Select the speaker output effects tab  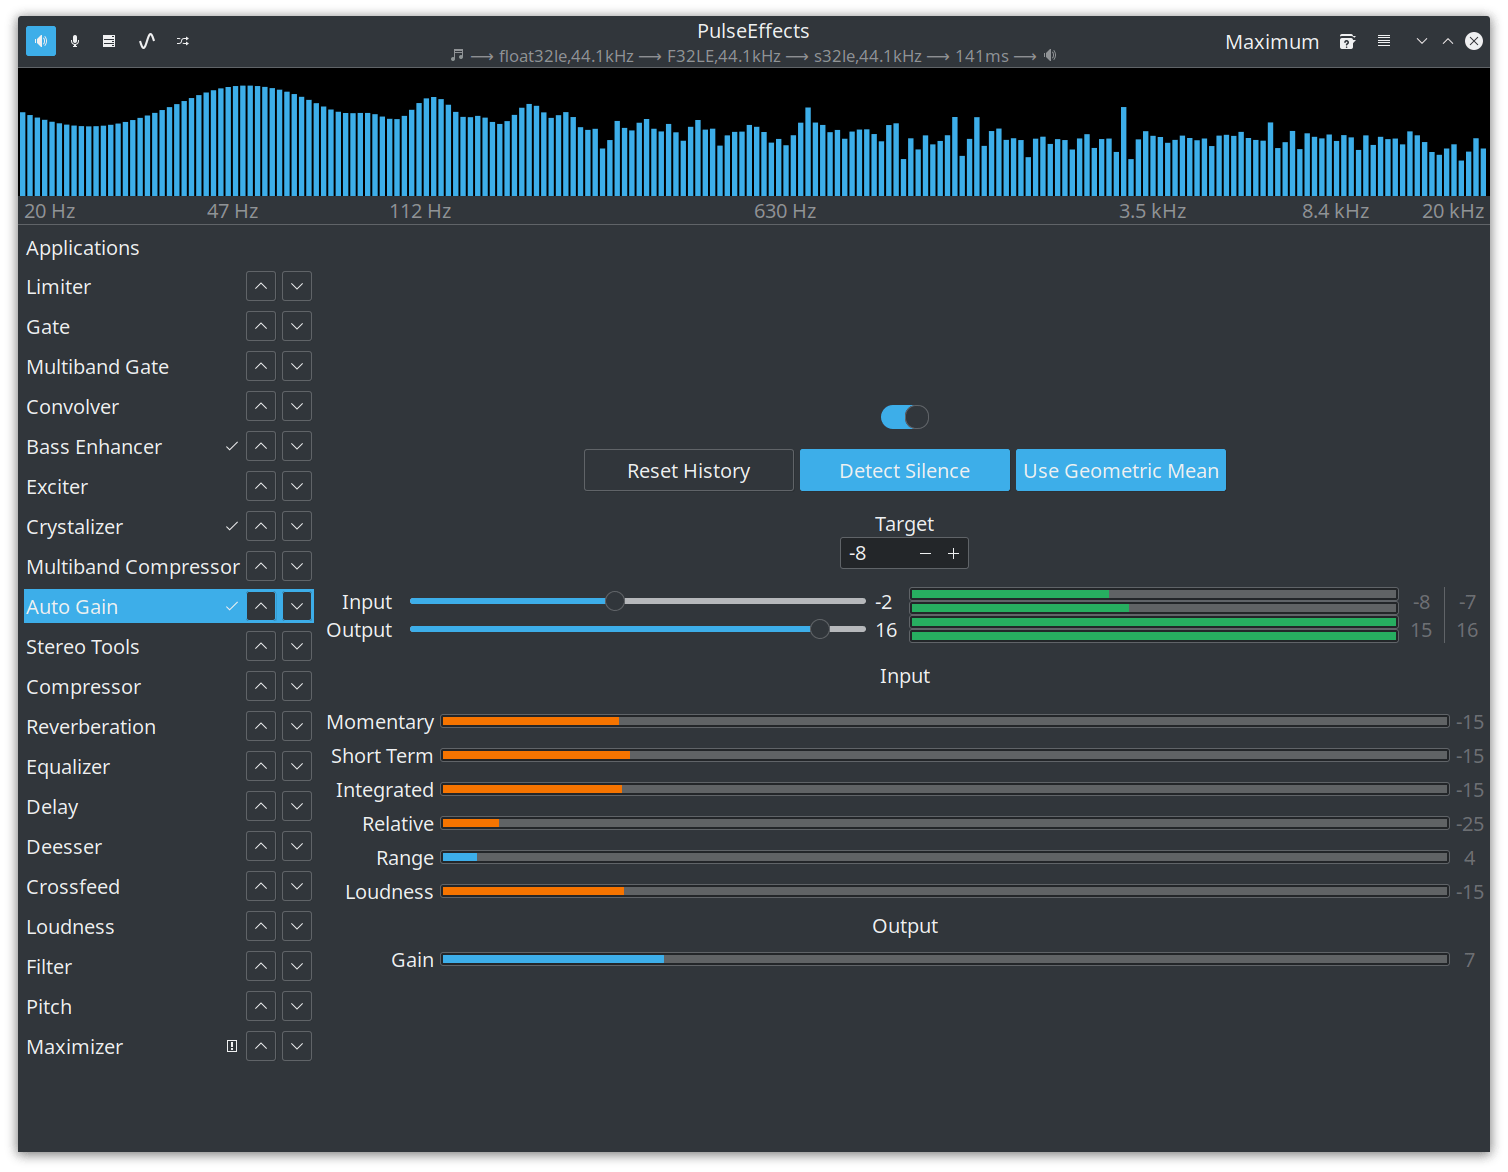pos(40,41)
